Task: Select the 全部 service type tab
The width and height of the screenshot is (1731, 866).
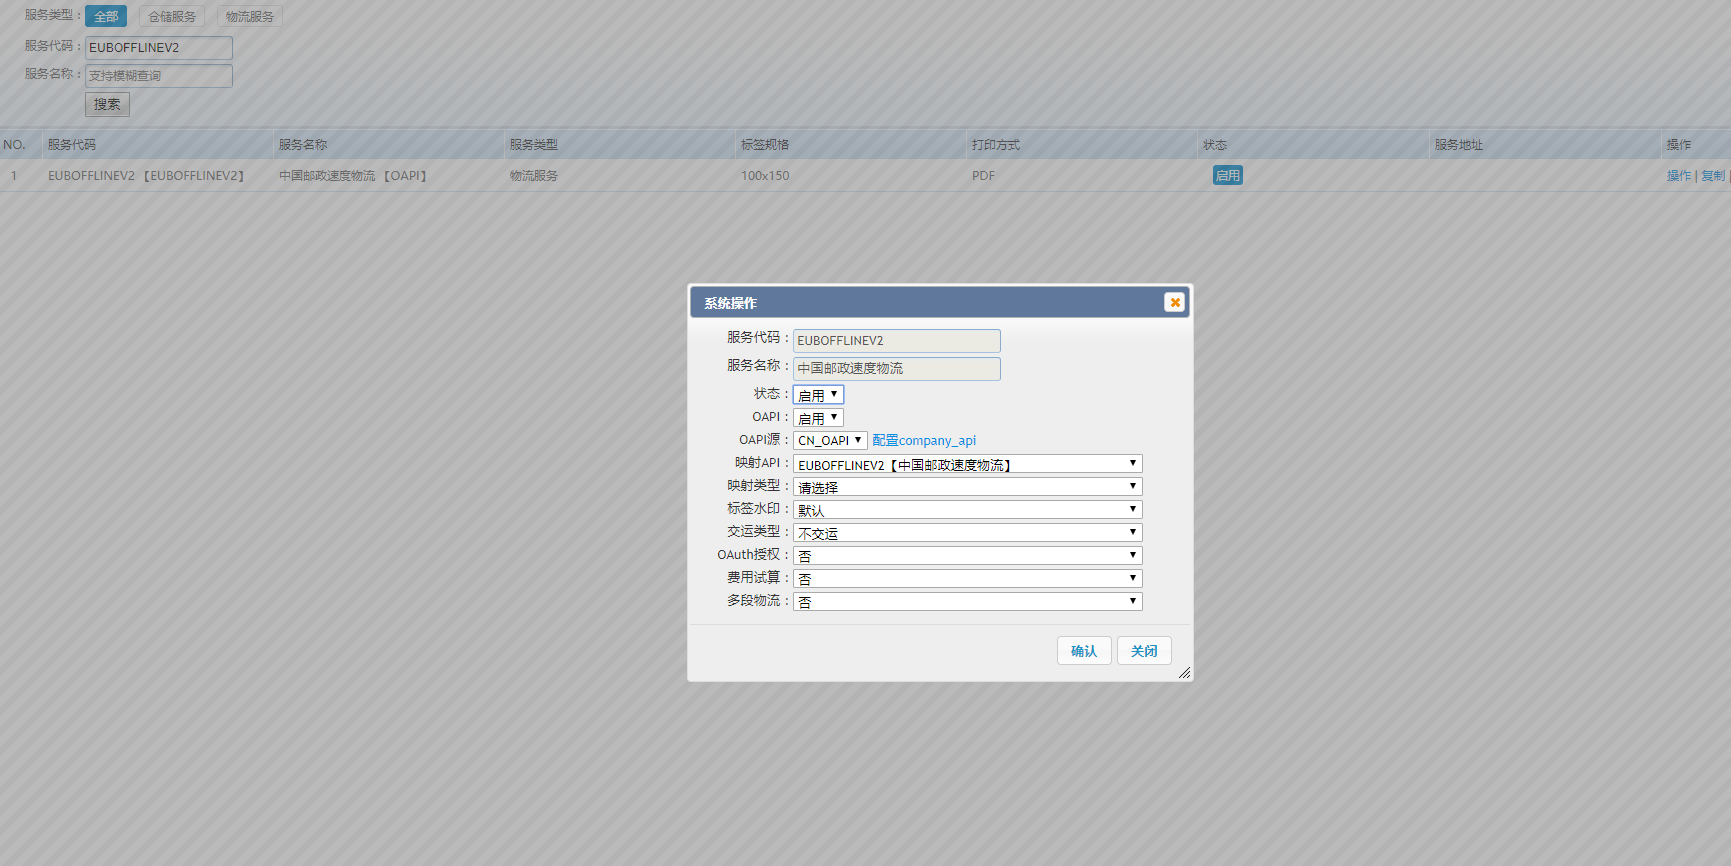Action: (106, 17)
